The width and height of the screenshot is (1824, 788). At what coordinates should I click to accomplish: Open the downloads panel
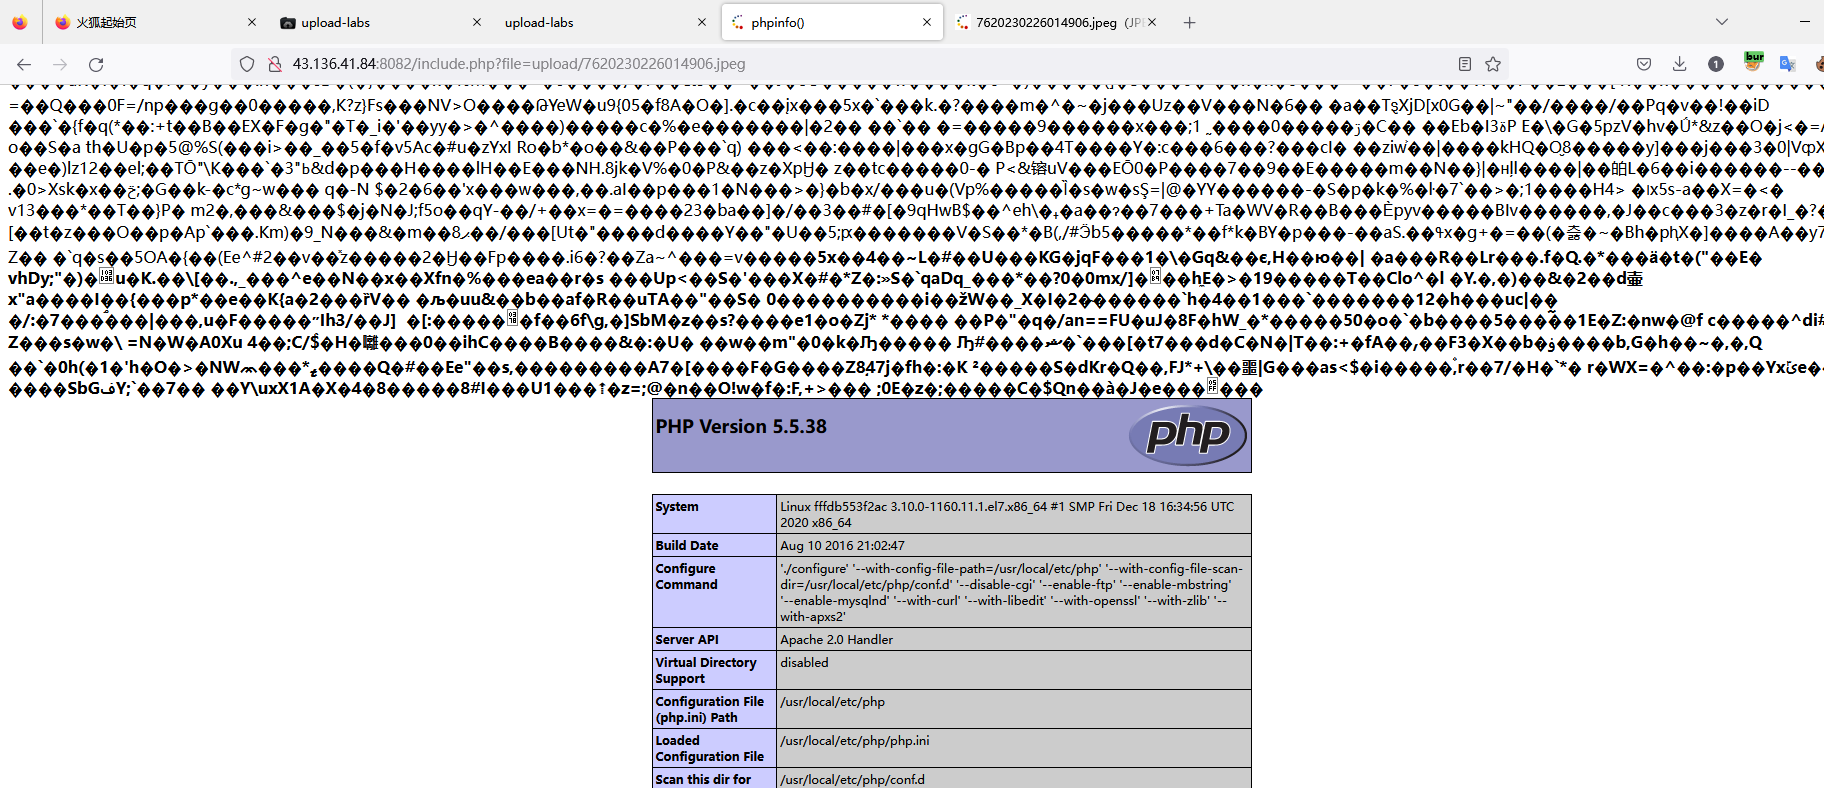(1680, 64)
